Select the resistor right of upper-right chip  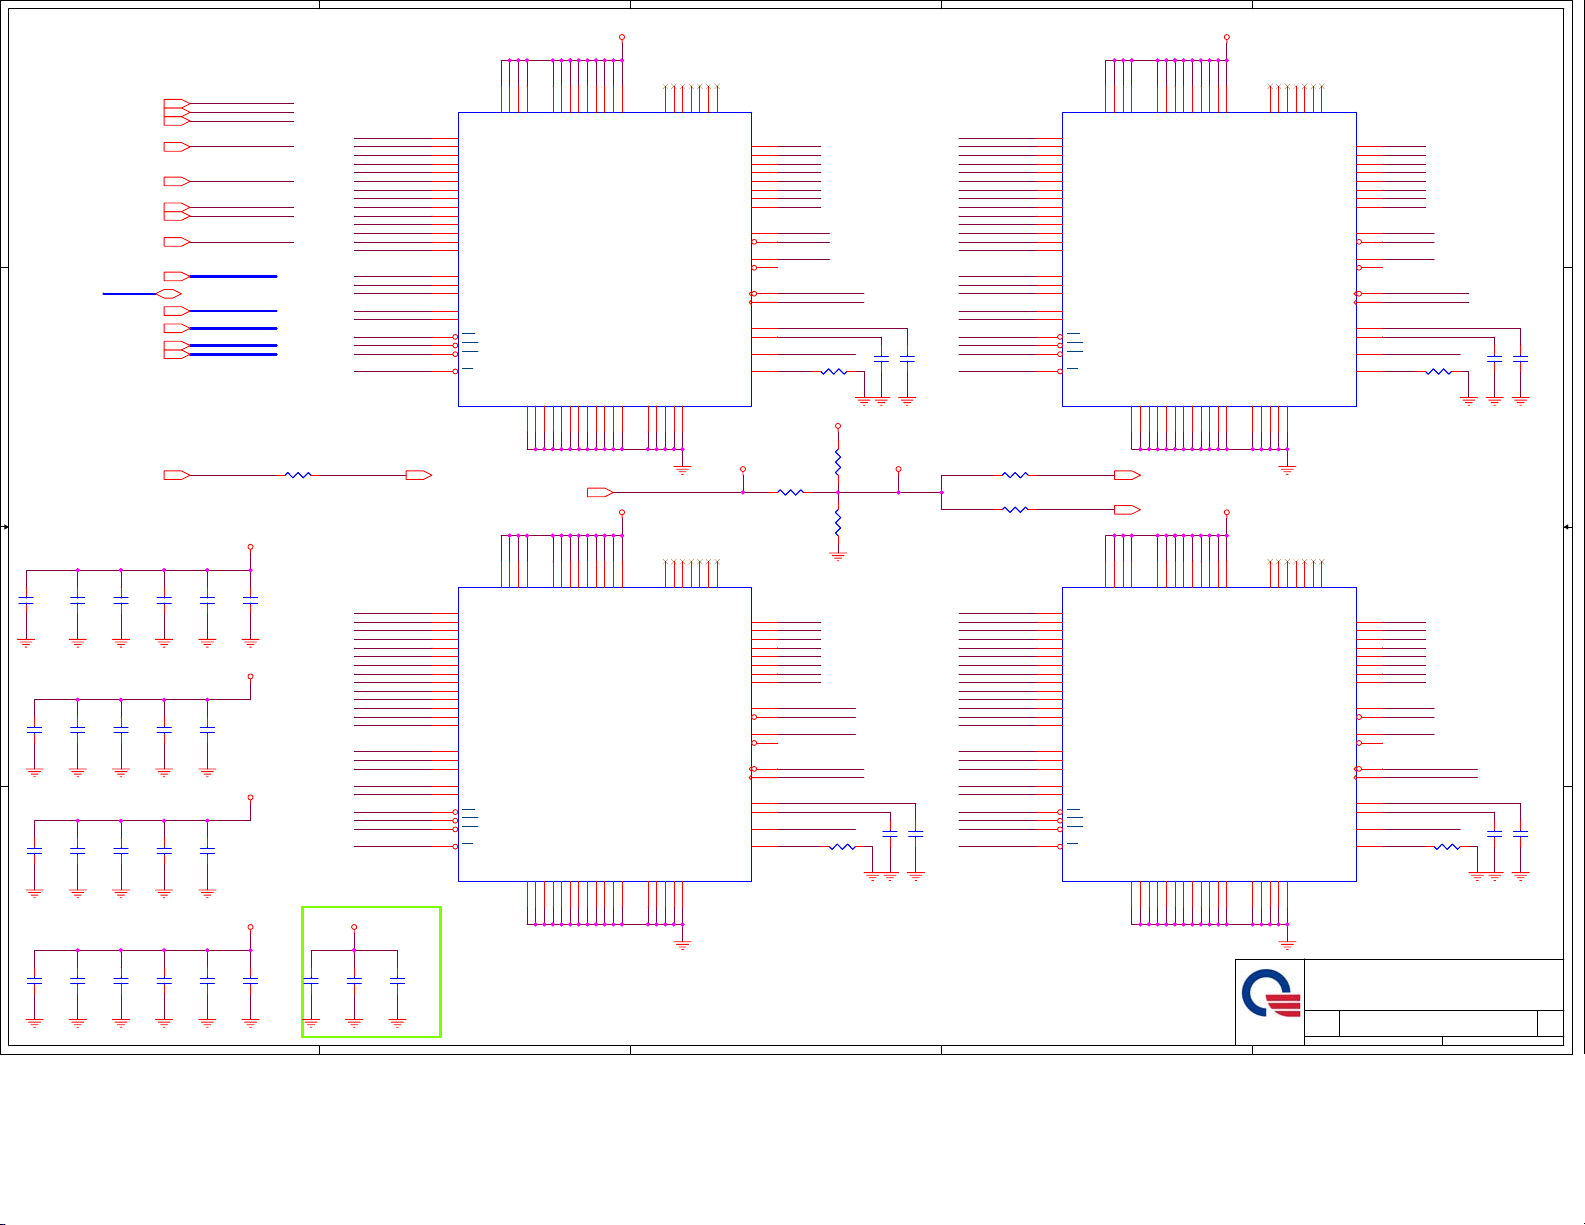[x=1438, y=372]
